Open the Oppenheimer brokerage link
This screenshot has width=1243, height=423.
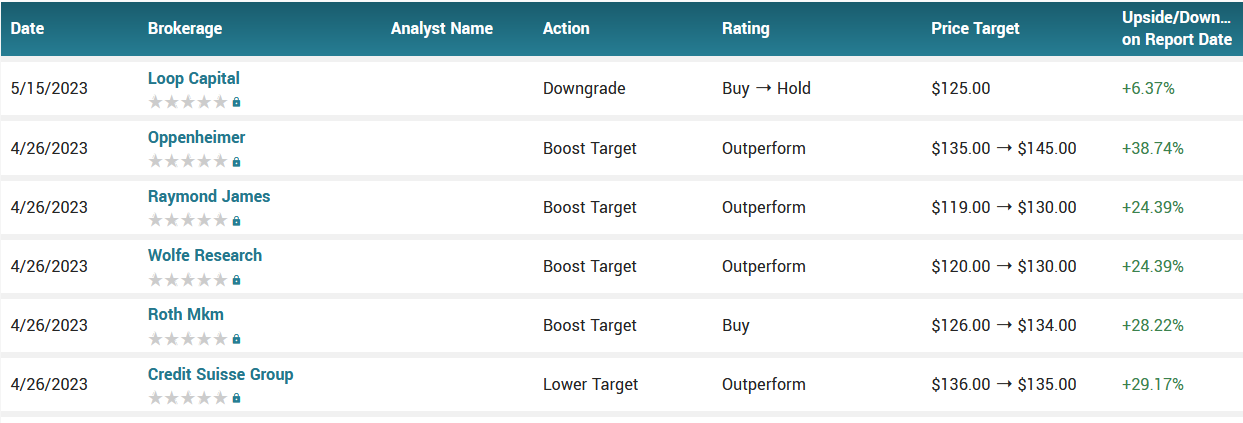coord(196,137)
